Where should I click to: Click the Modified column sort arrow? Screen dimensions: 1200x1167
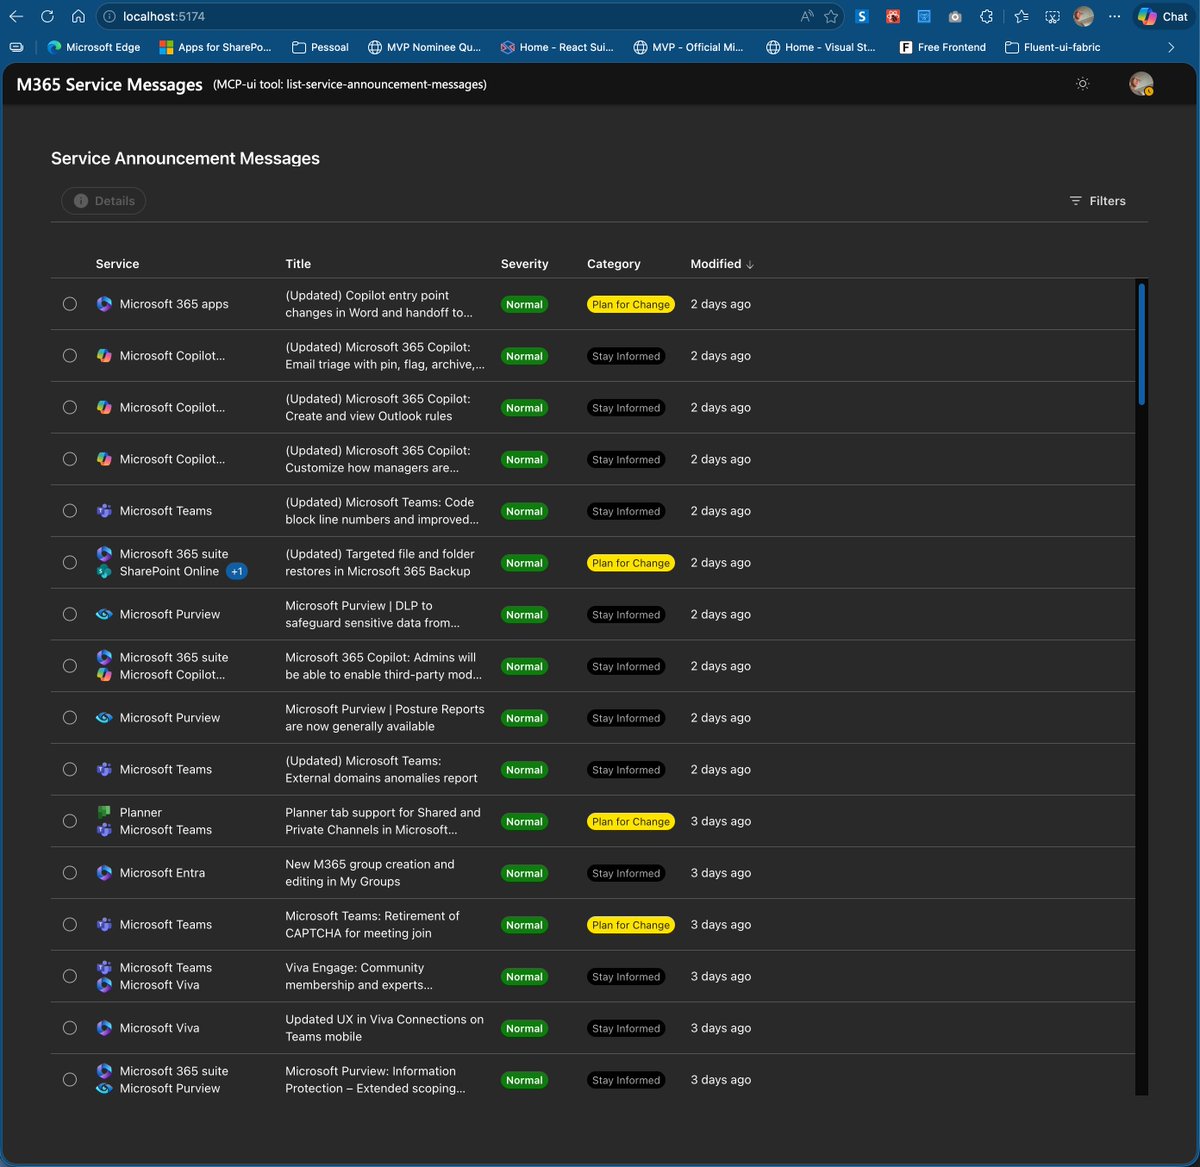coord(749,264)
